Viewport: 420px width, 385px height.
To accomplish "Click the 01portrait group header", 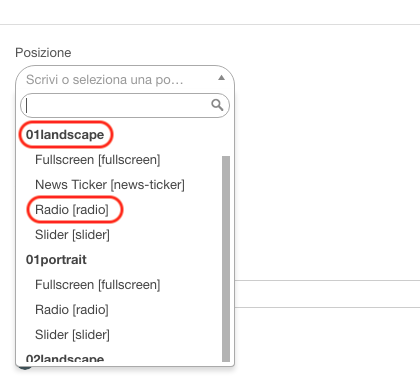I will pos(56,260).
